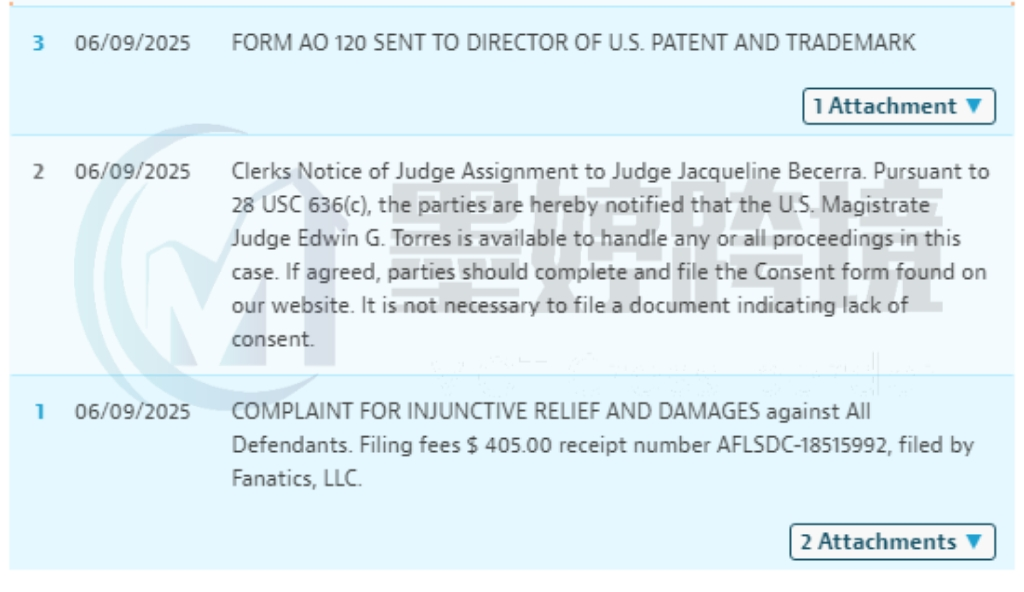This screenshot has width=1024, height=592.
Task: Open docket entry number 1 link
Action: (x=40, y=412)
